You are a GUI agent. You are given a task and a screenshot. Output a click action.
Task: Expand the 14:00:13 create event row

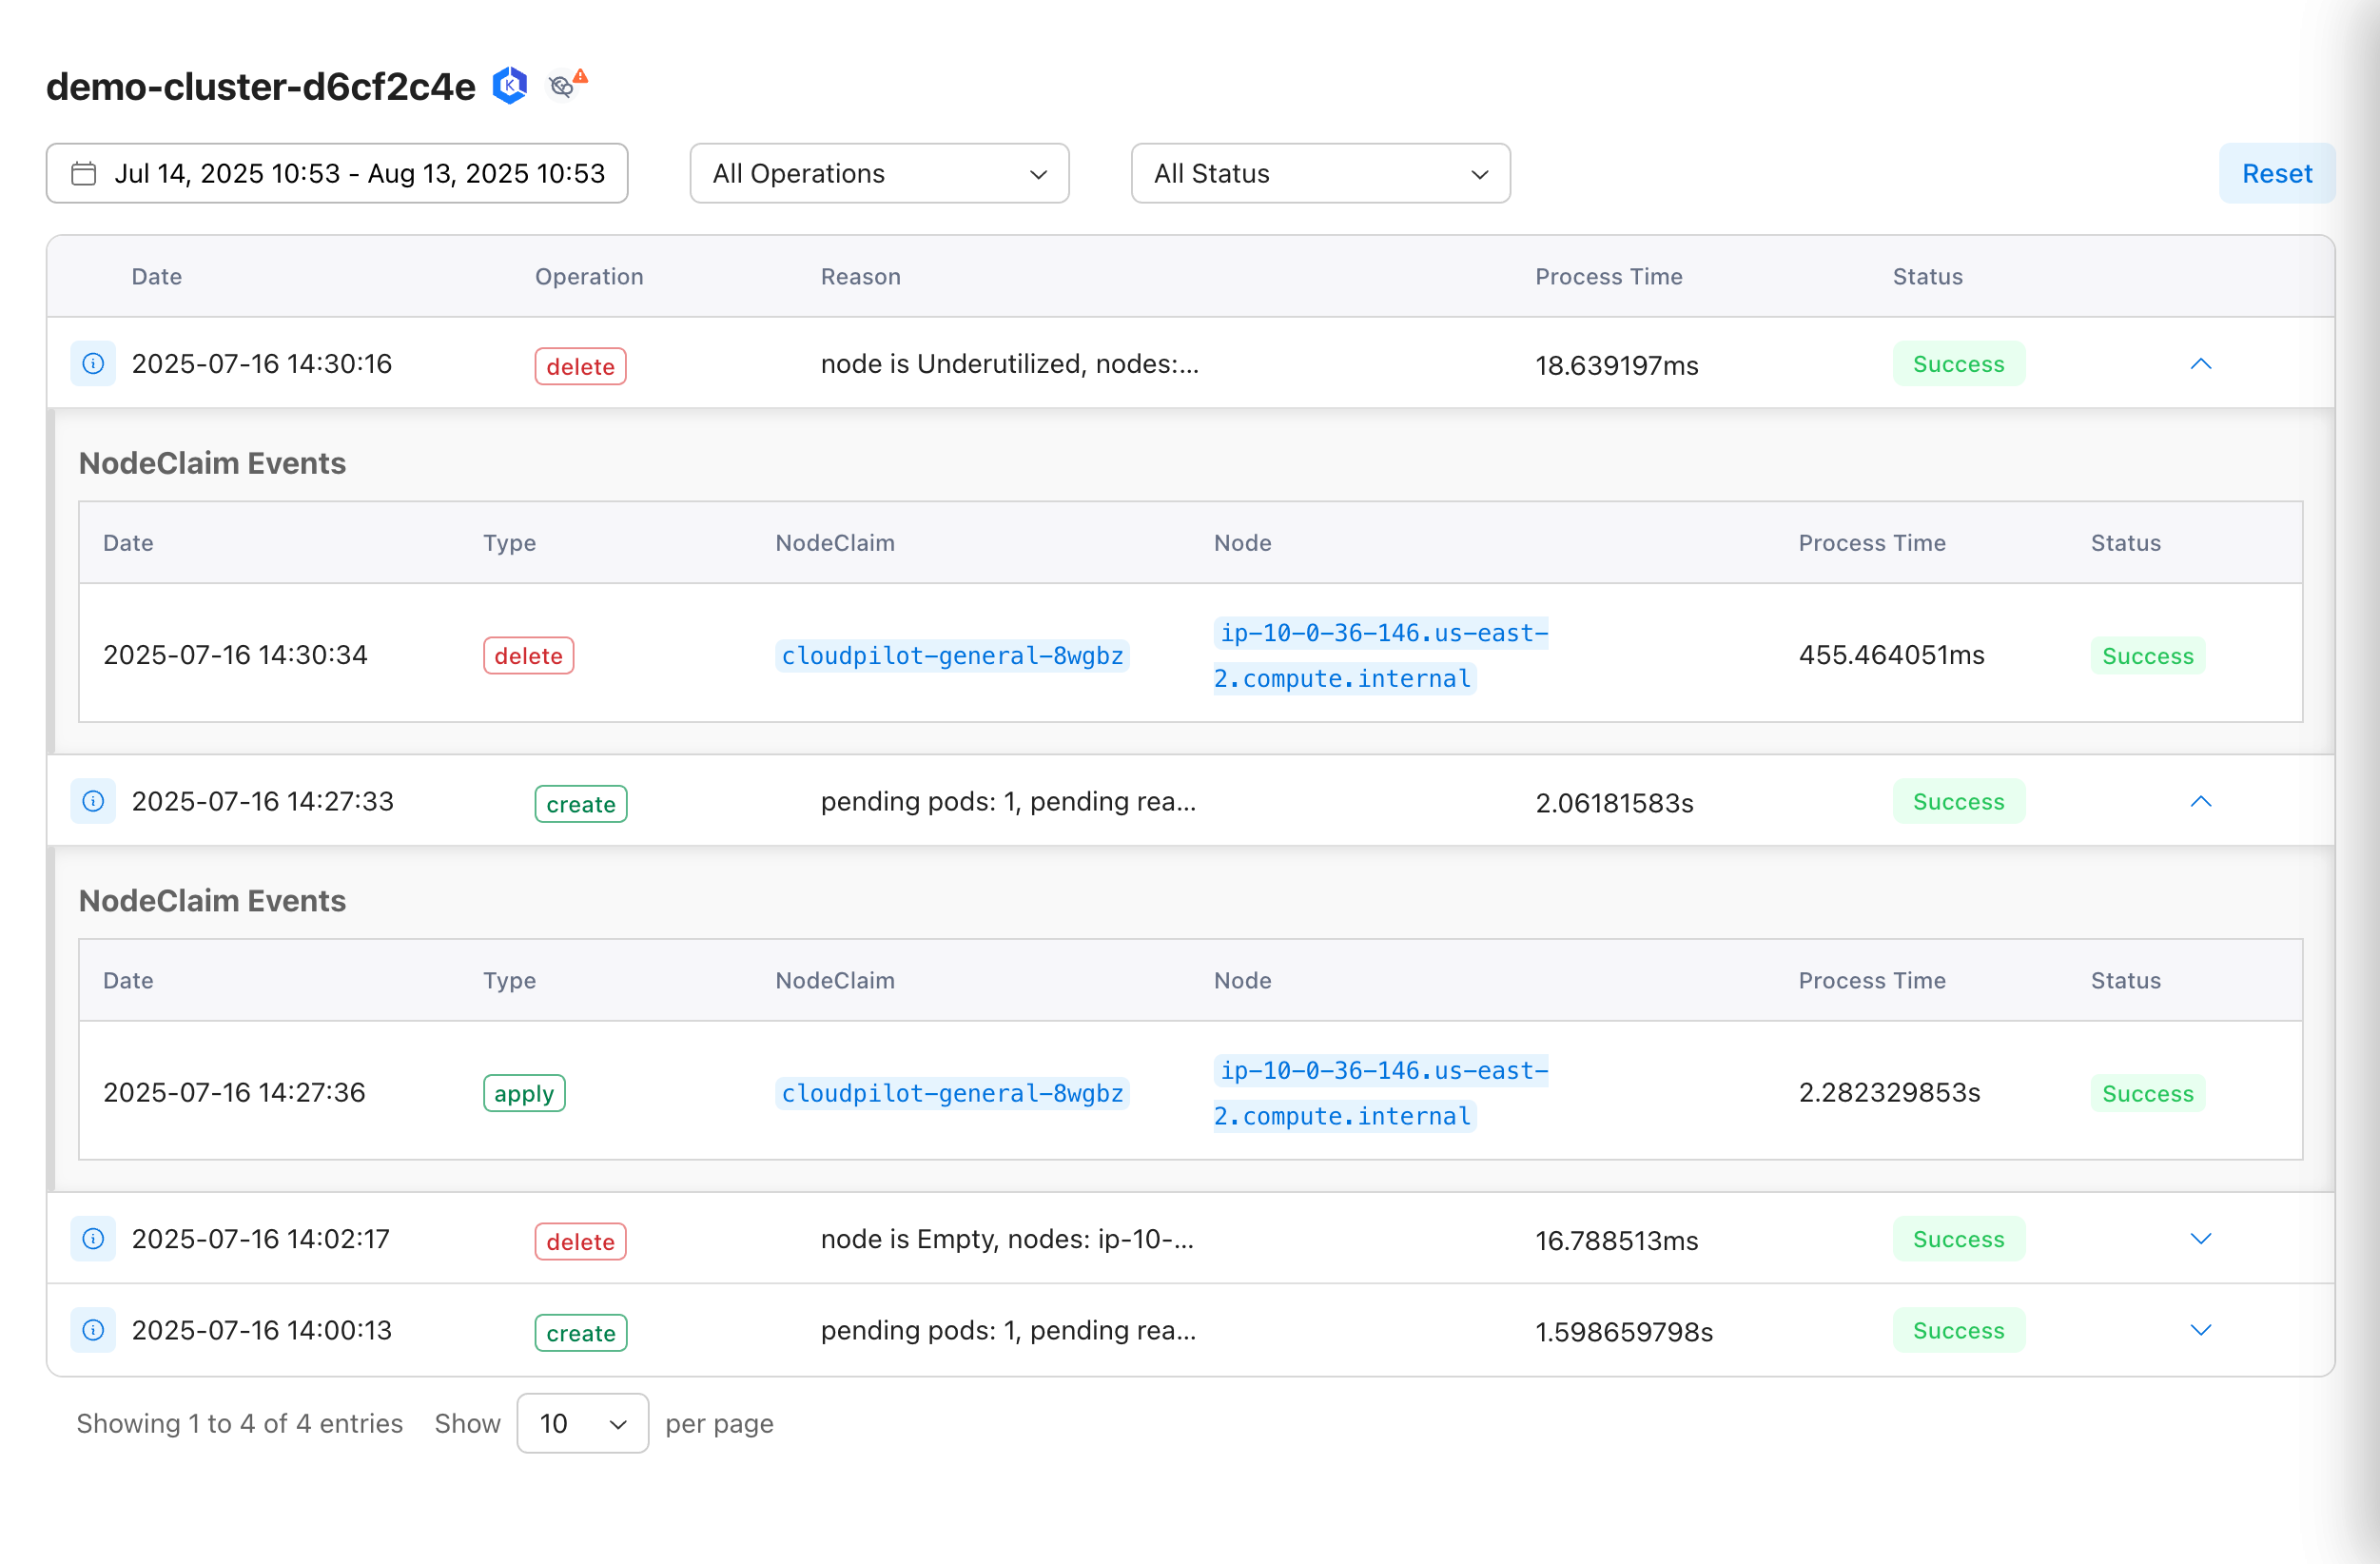2201,1330
